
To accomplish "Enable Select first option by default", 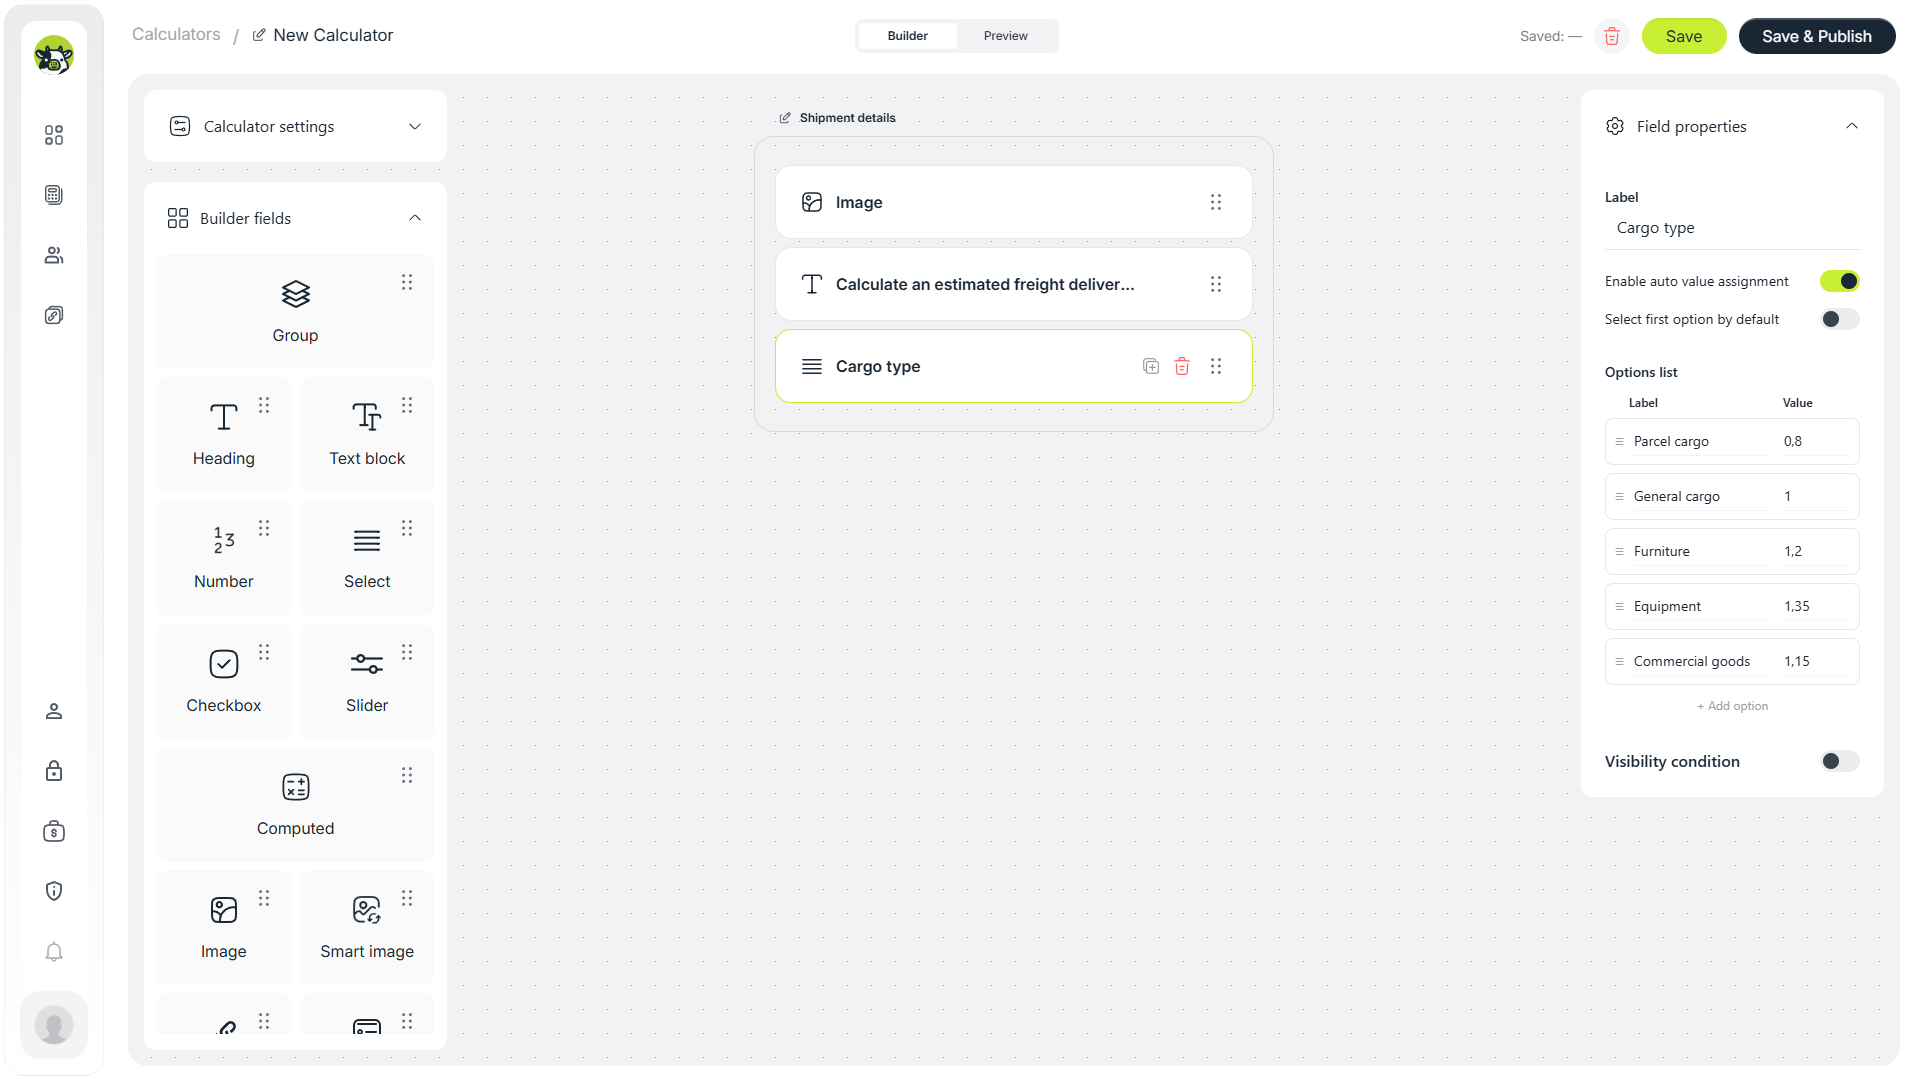I will (x=1839, y=319).
